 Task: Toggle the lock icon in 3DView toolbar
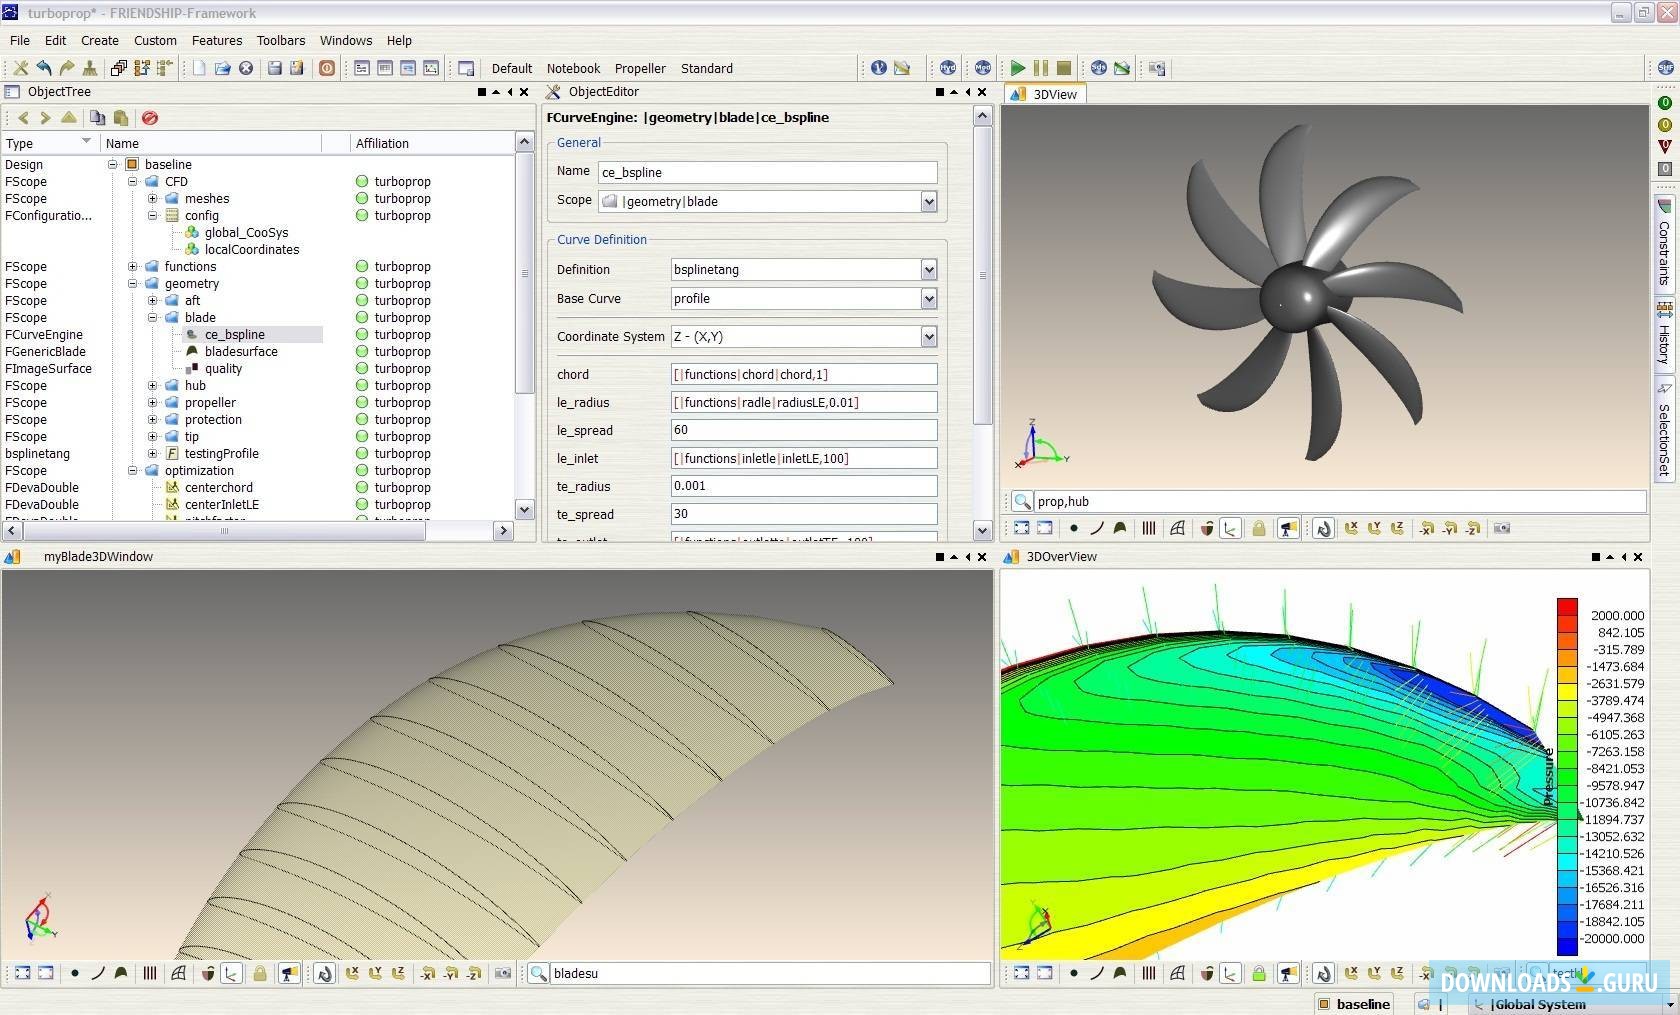(x=1259, y=528)
